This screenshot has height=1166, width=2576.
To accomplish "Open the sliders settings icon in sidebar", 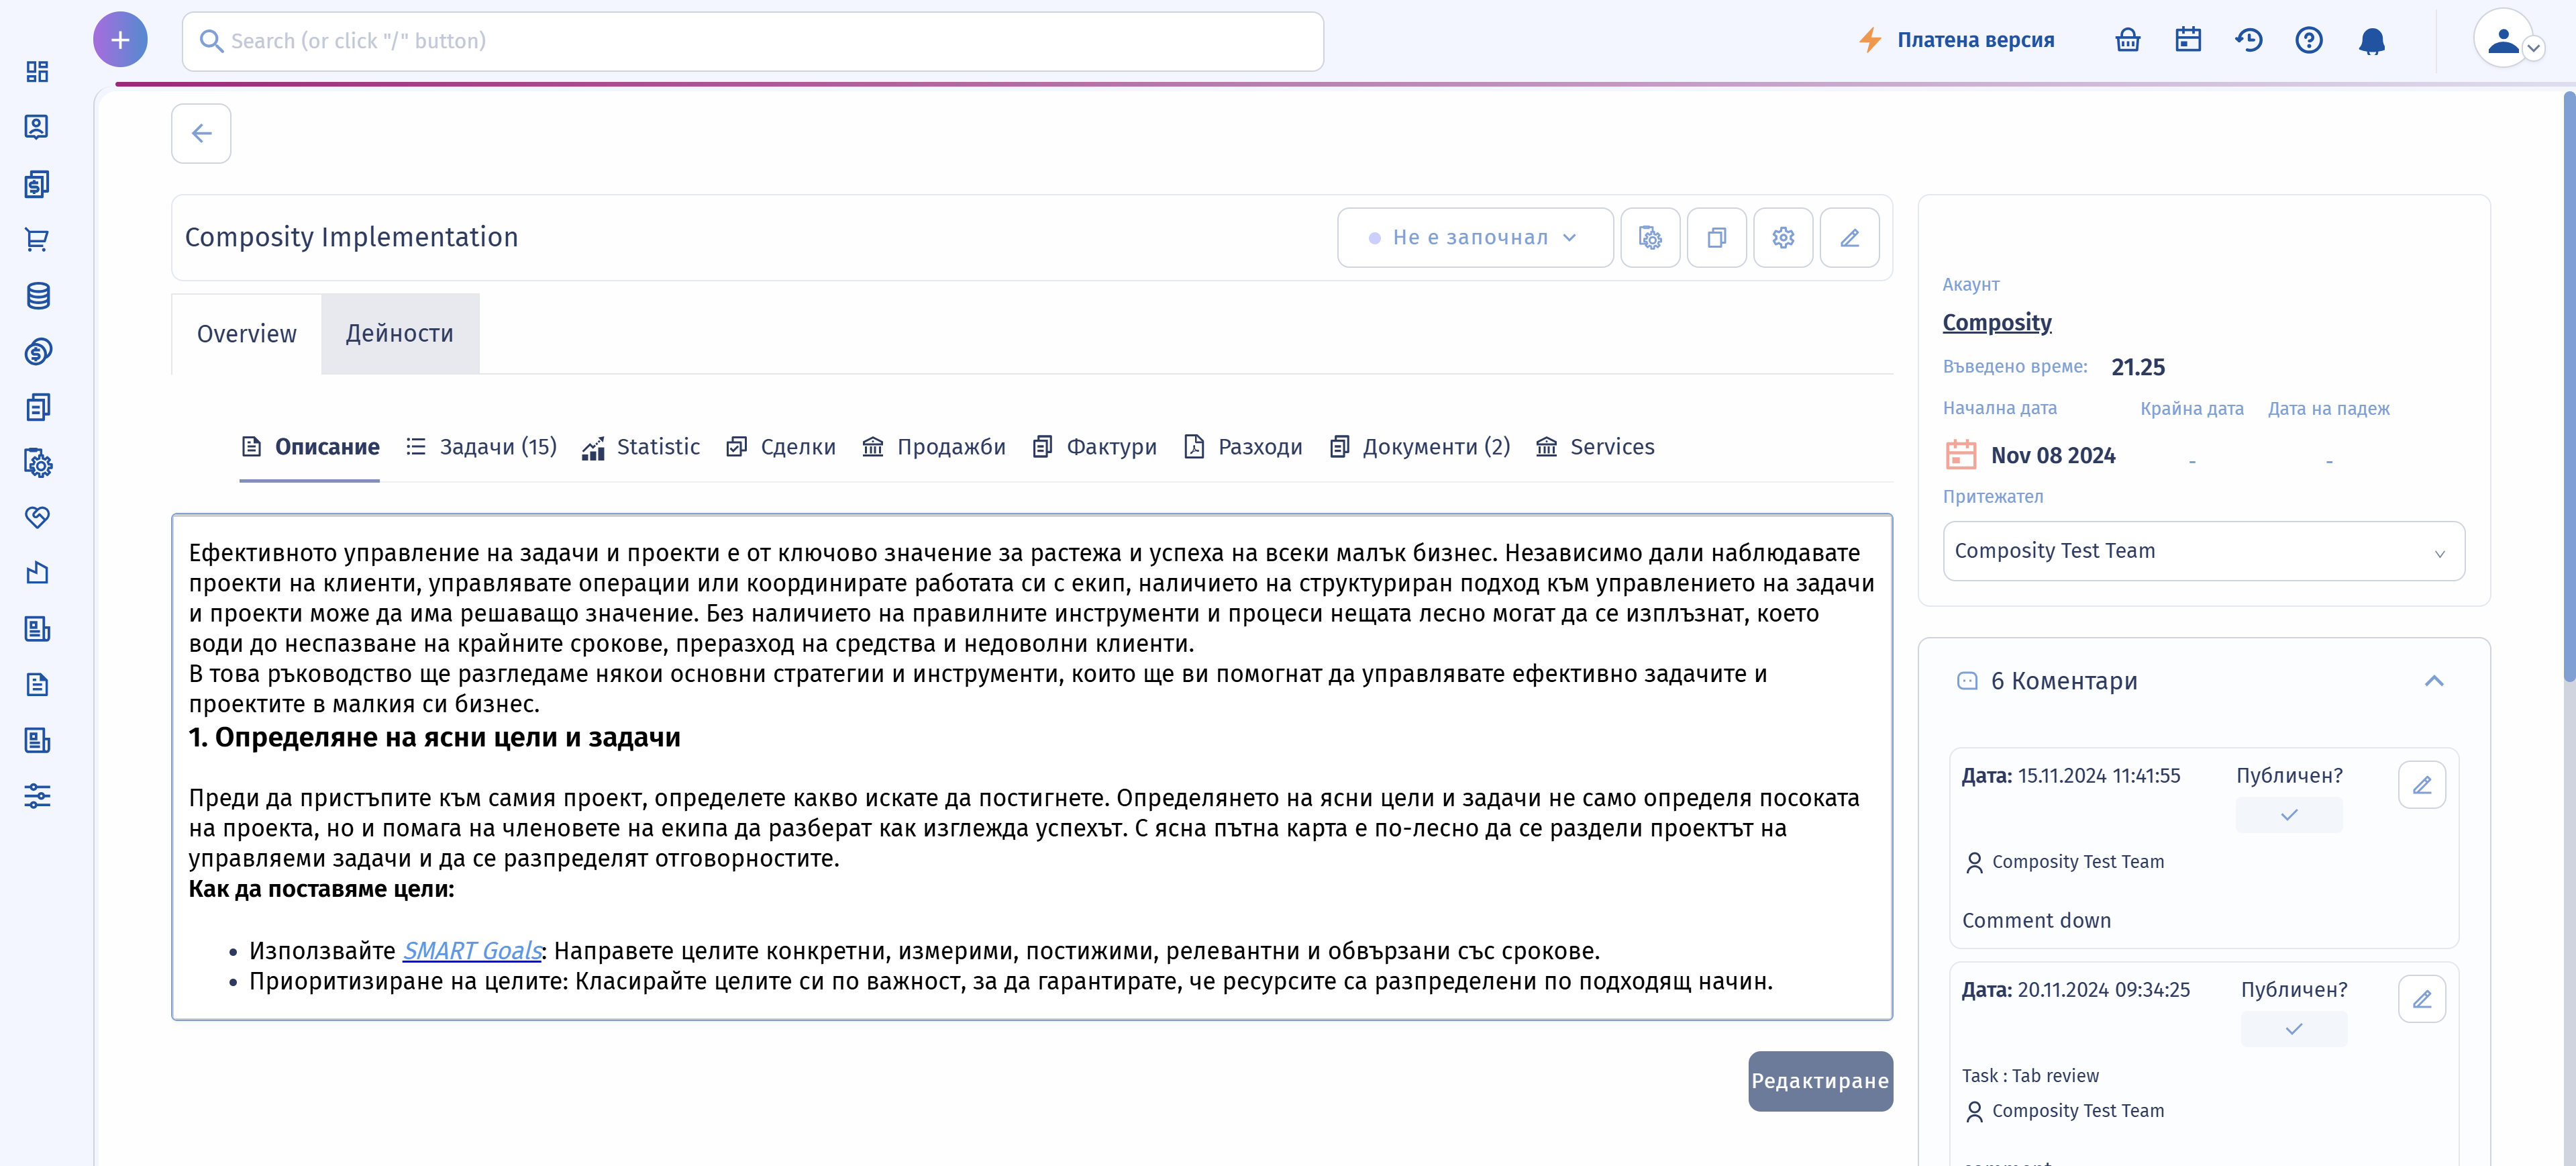I will 37,796.
